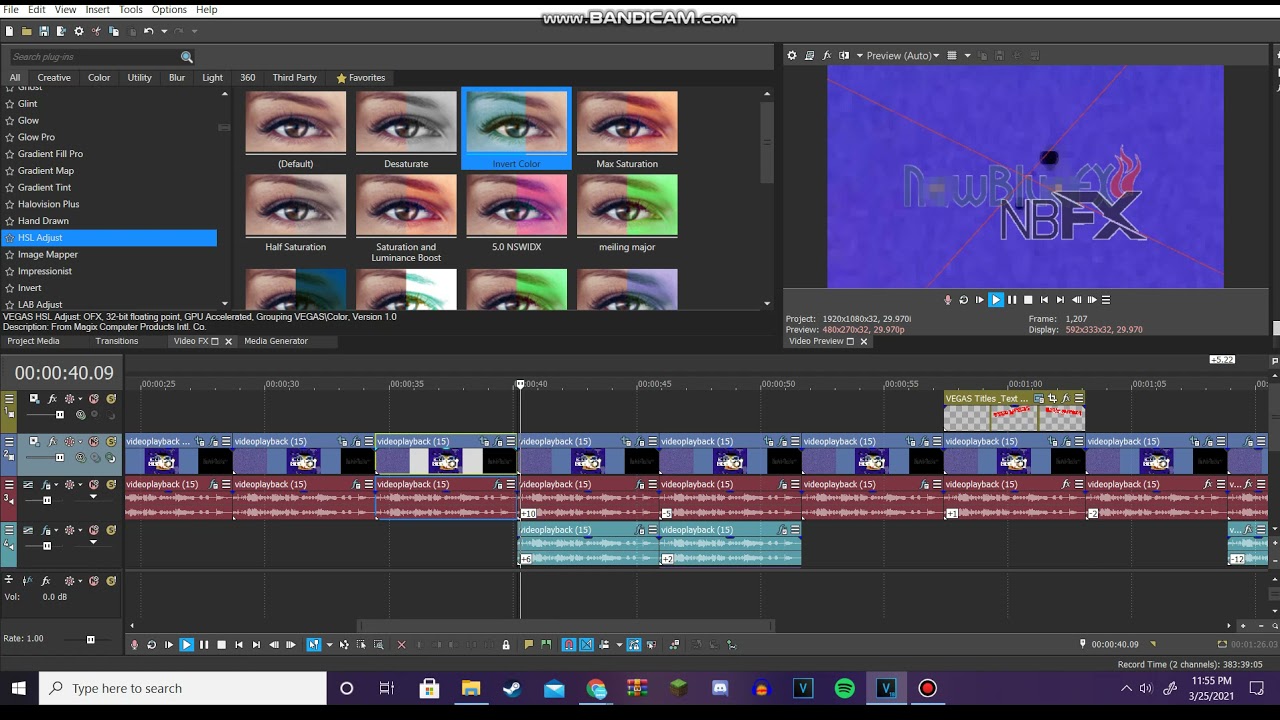
Task: Choose the Max Saturation preset thumbnail
Action: (627, 123)
